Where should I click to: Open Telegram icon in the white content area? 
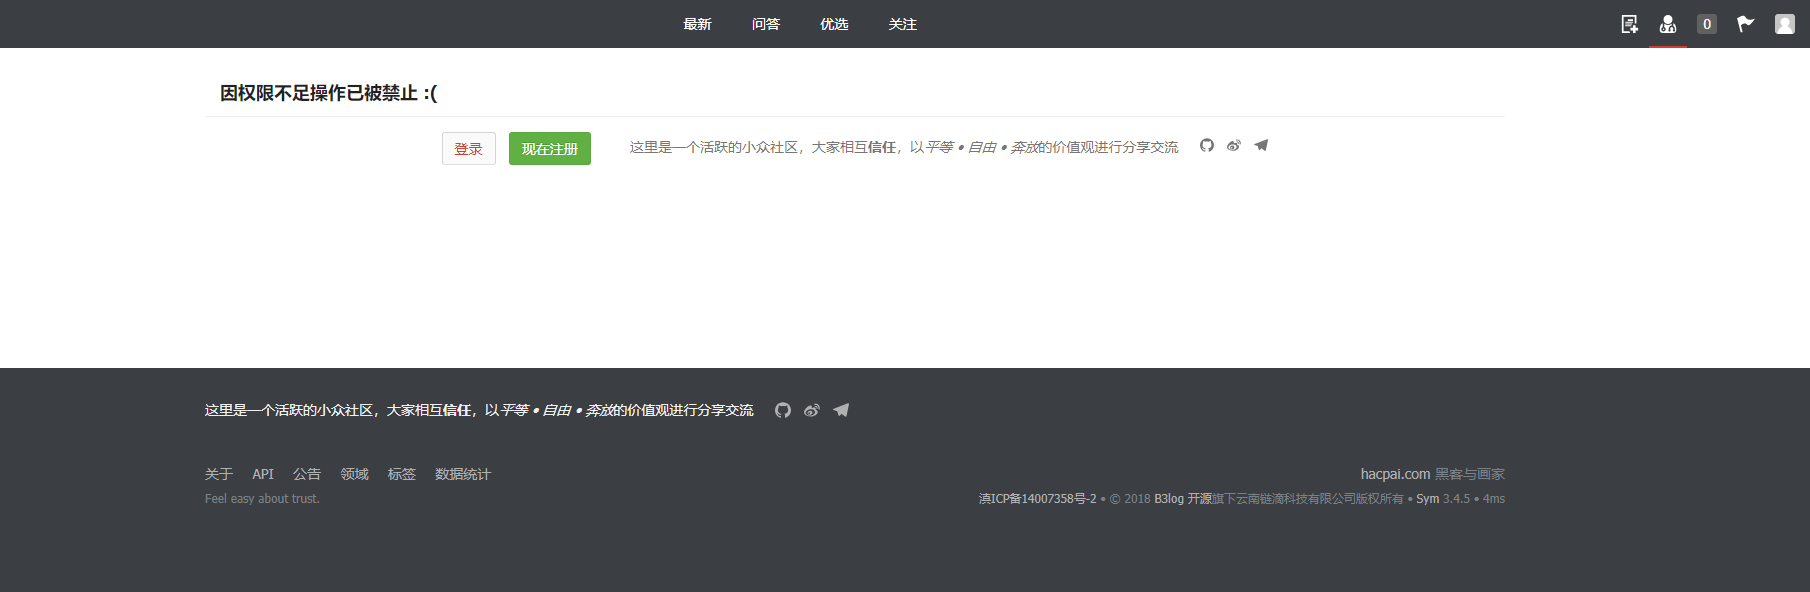(1261, 146)
